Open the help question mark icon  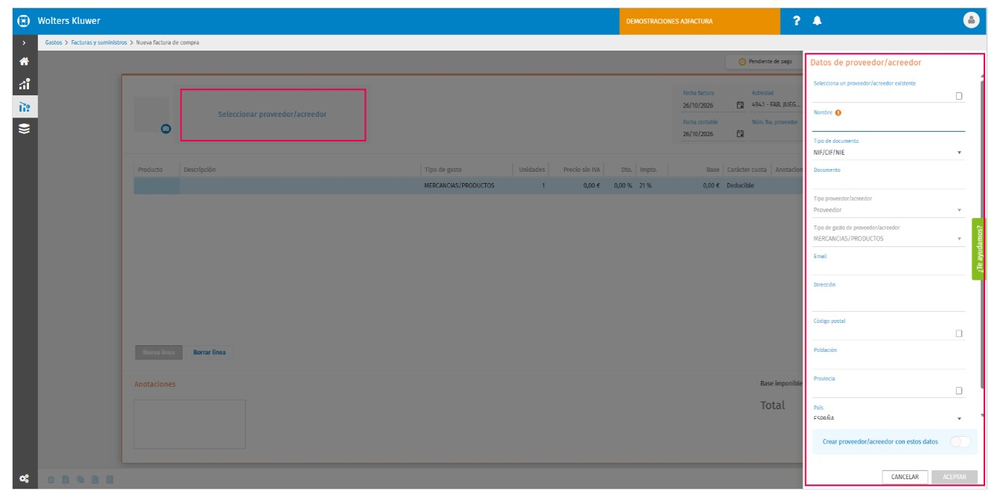click(x=796, y=21)
